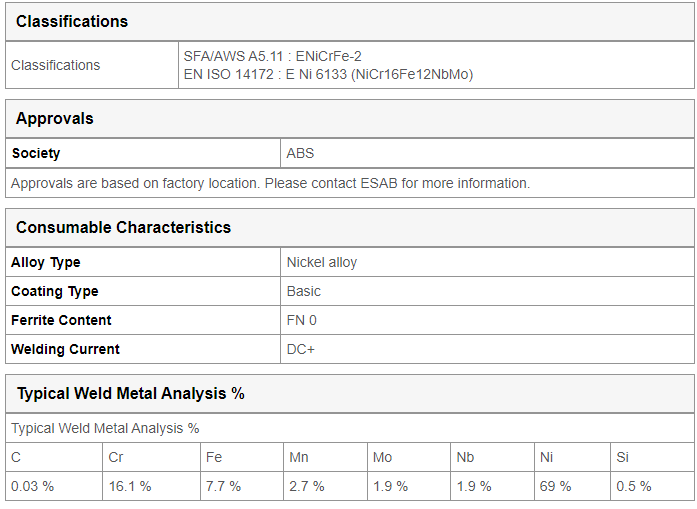Click the approvals factory location note
697x509 pixels.
point(270,183)
